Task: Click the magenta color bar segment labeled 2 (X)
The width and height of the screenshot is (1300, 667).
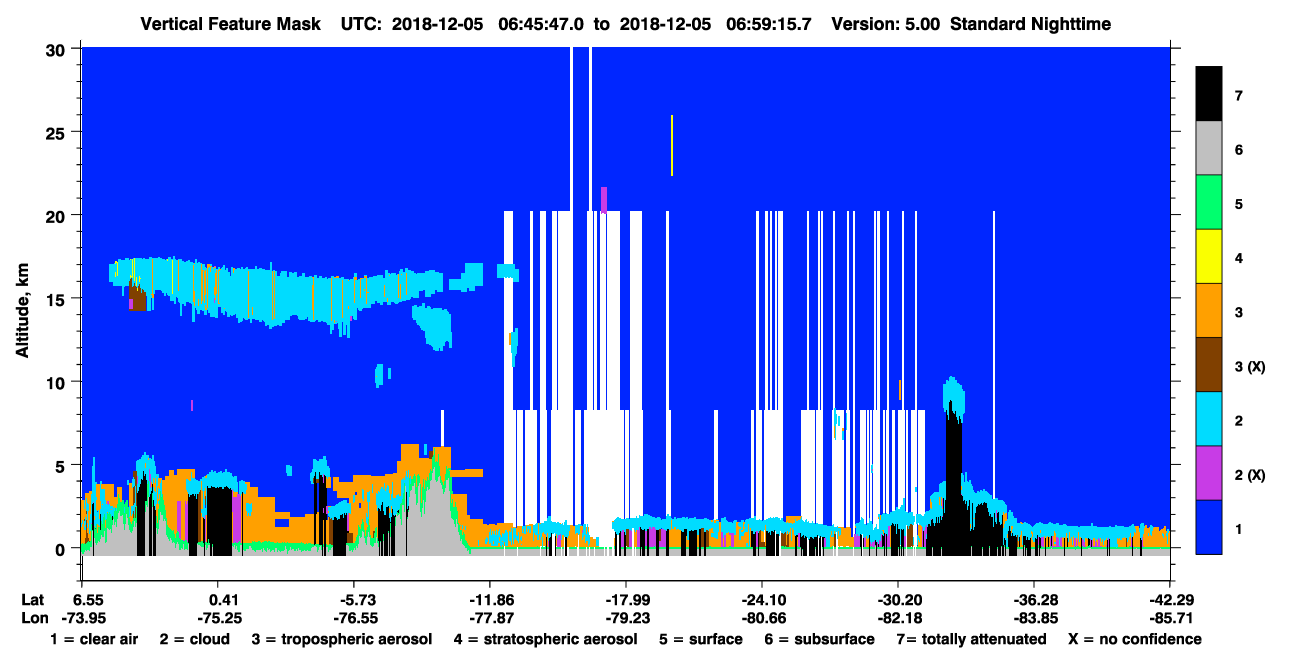Action: point(1209,472)
